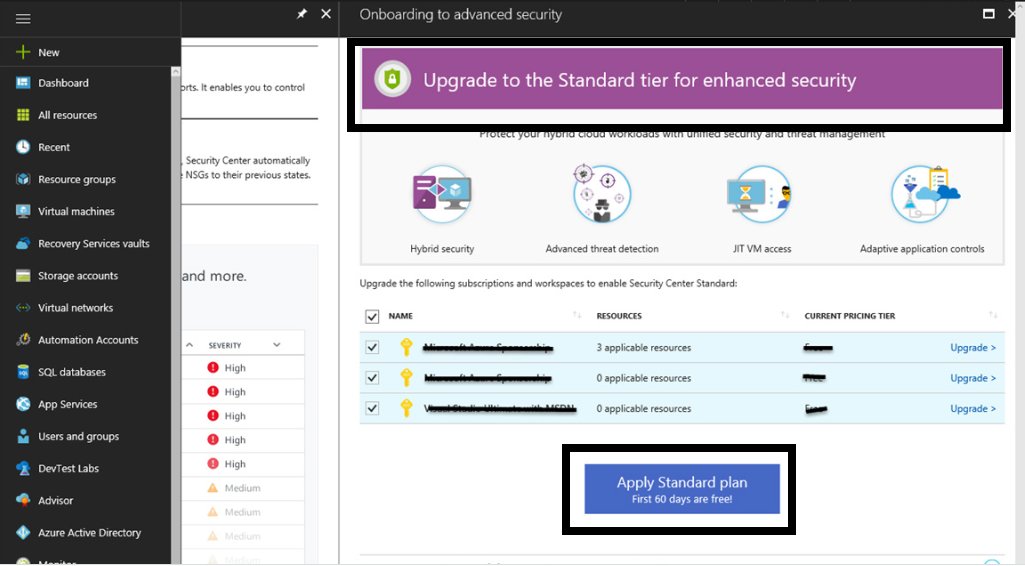Image resolution: width=1025 pixels, height=566 pixels.
Task: Click SEVERITY column header text
Action: pos(225,345)
